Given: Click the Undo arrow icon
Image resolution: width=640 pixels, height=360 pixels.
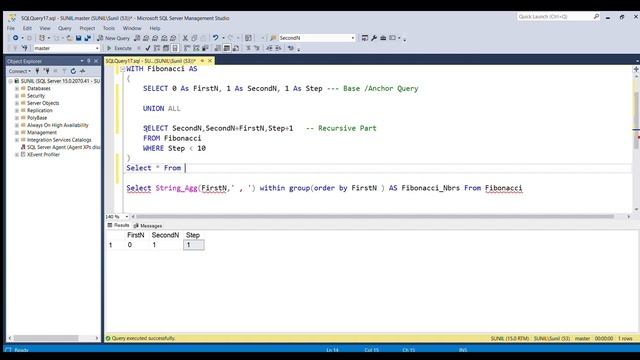Looking at the screenshot, I should pyautogui.click(x=215, y=38).
